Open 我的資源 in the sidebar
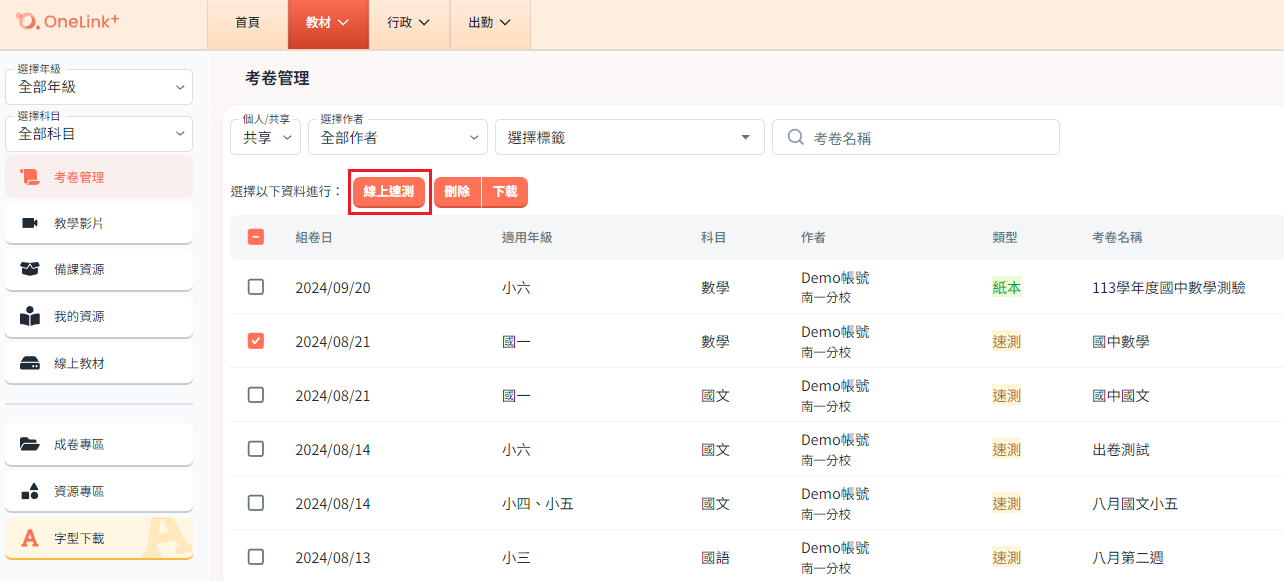1284x581 pixels. (99, 316)
